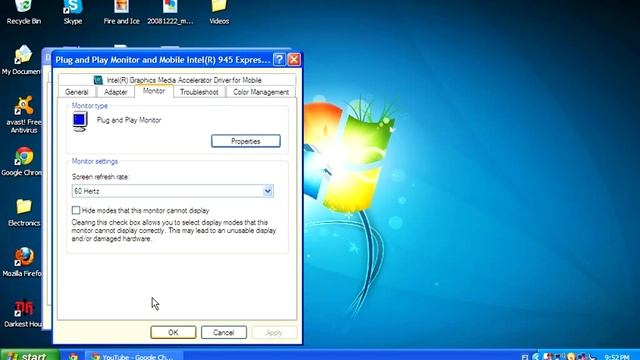Toggle Hide modes that this monitor cannot display
Screen dimensions: 640x360
[x=76, y=210]
